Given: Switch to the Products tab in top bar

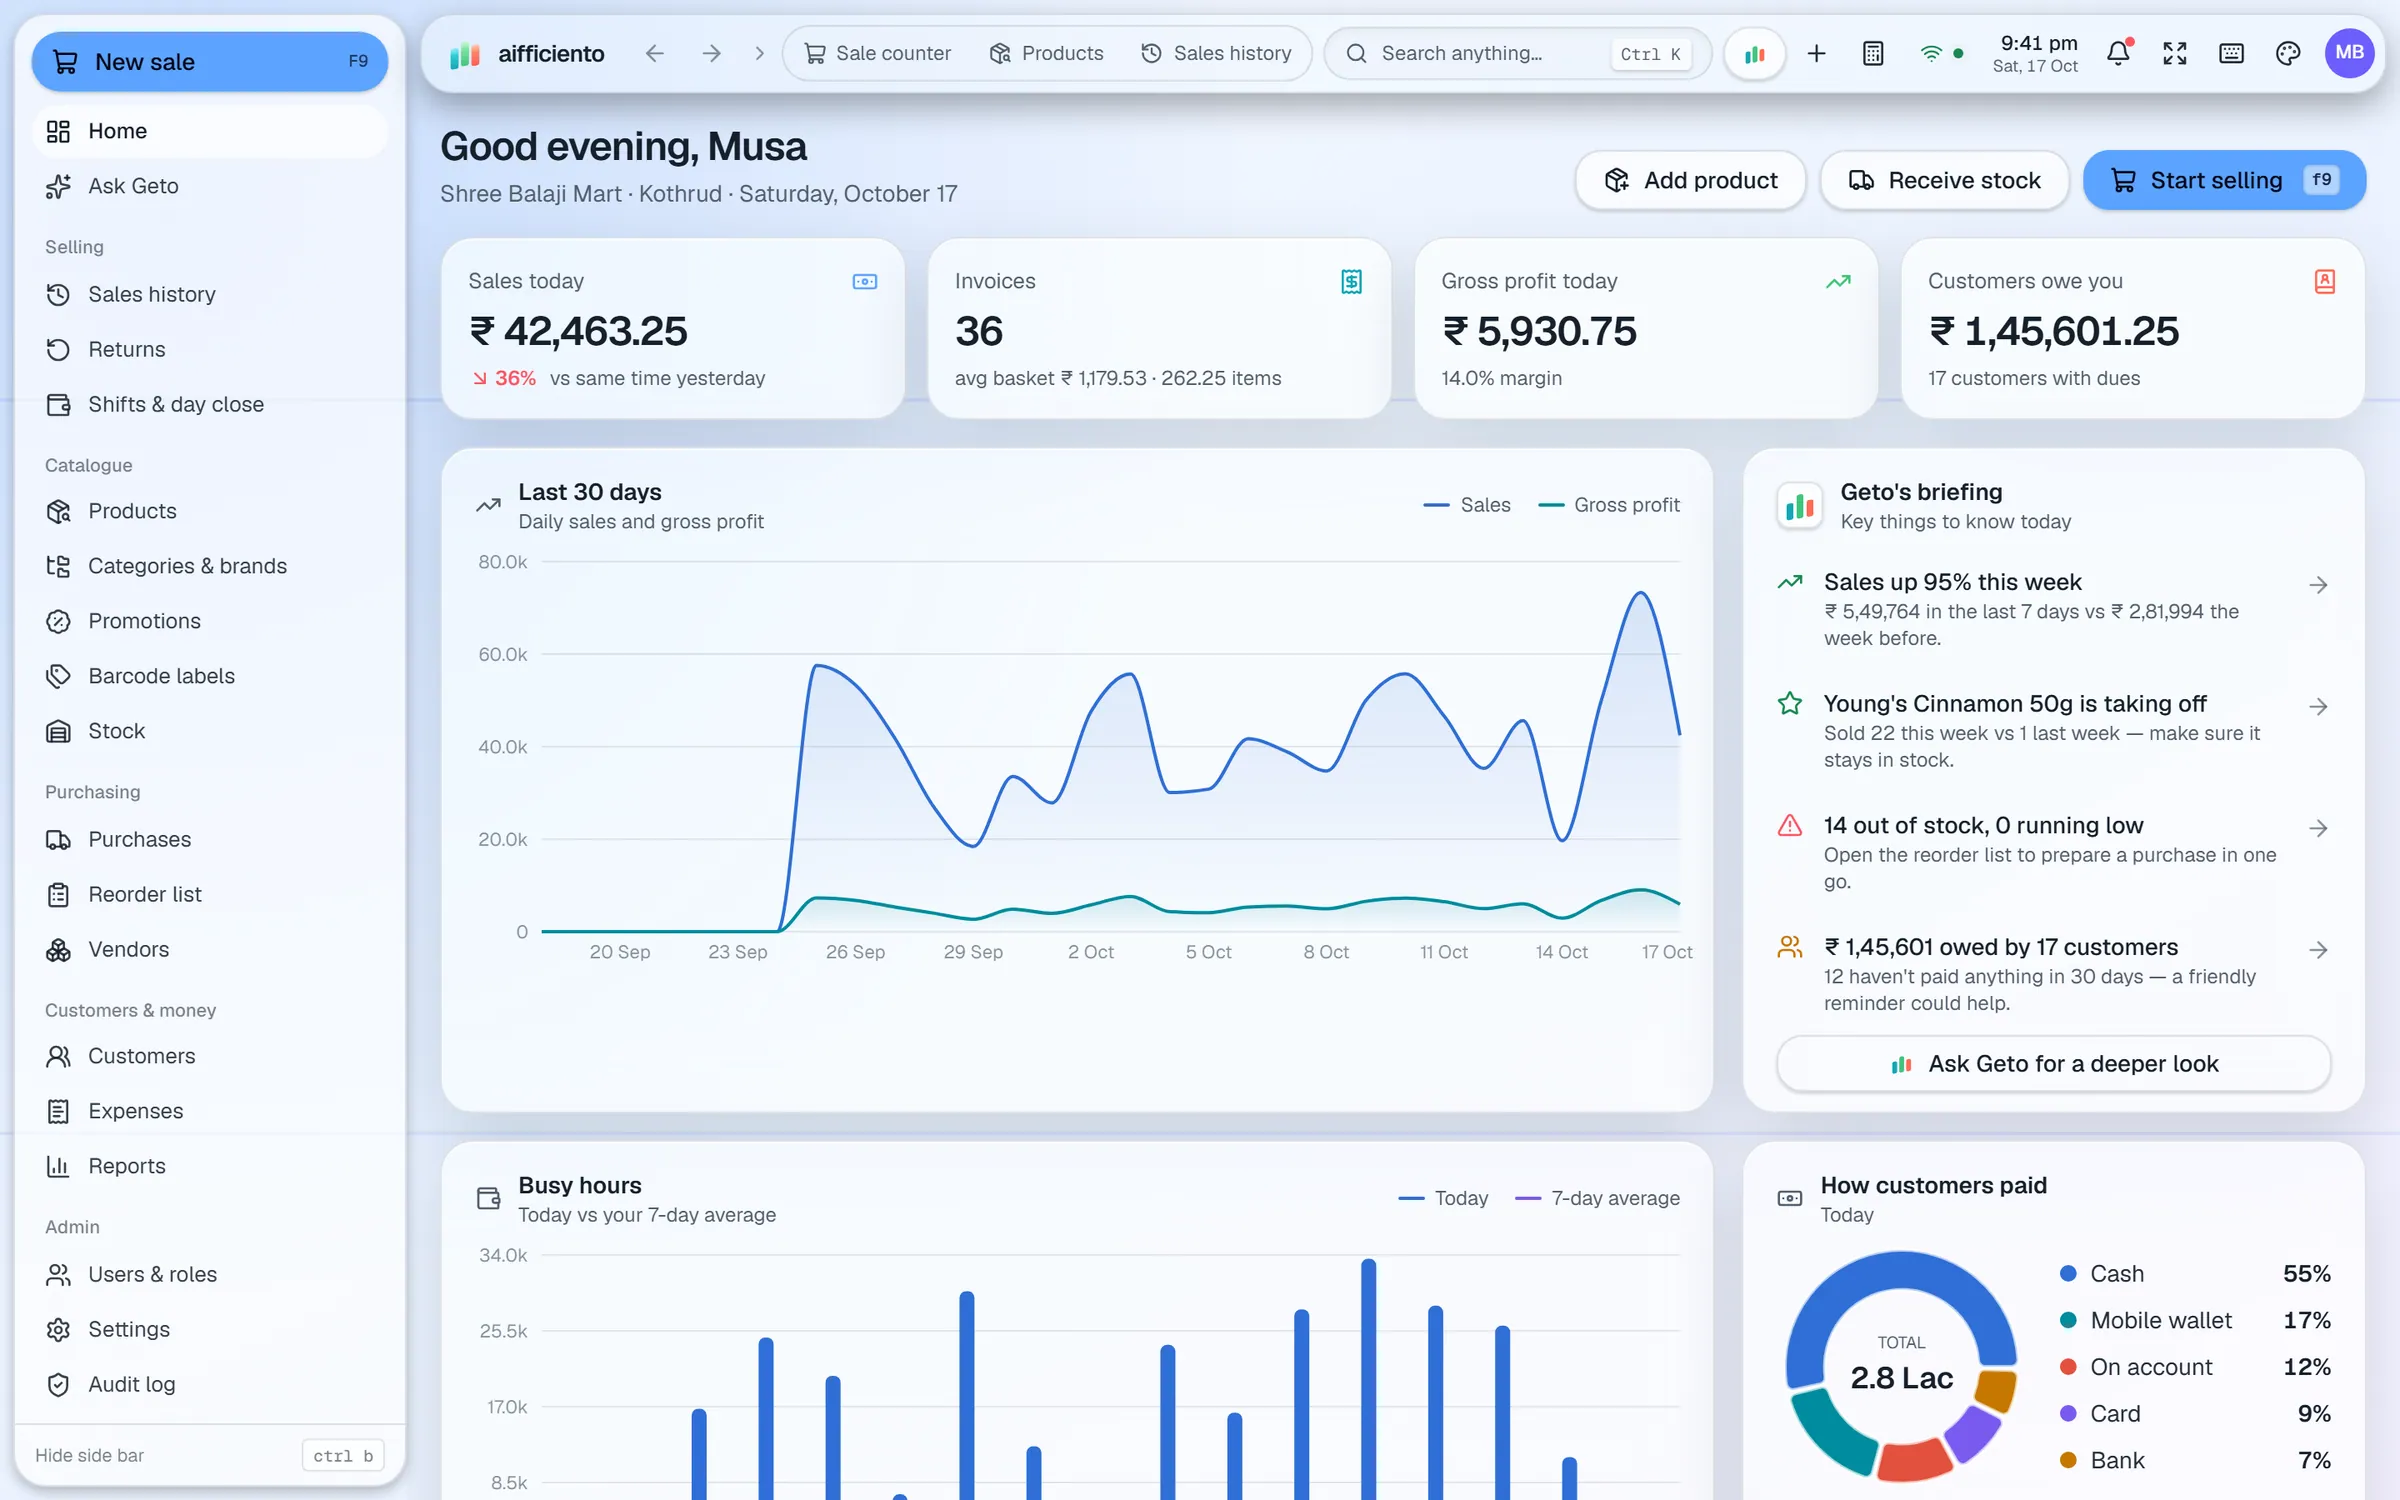Looking at the screenshot, I should point(1046,53).
